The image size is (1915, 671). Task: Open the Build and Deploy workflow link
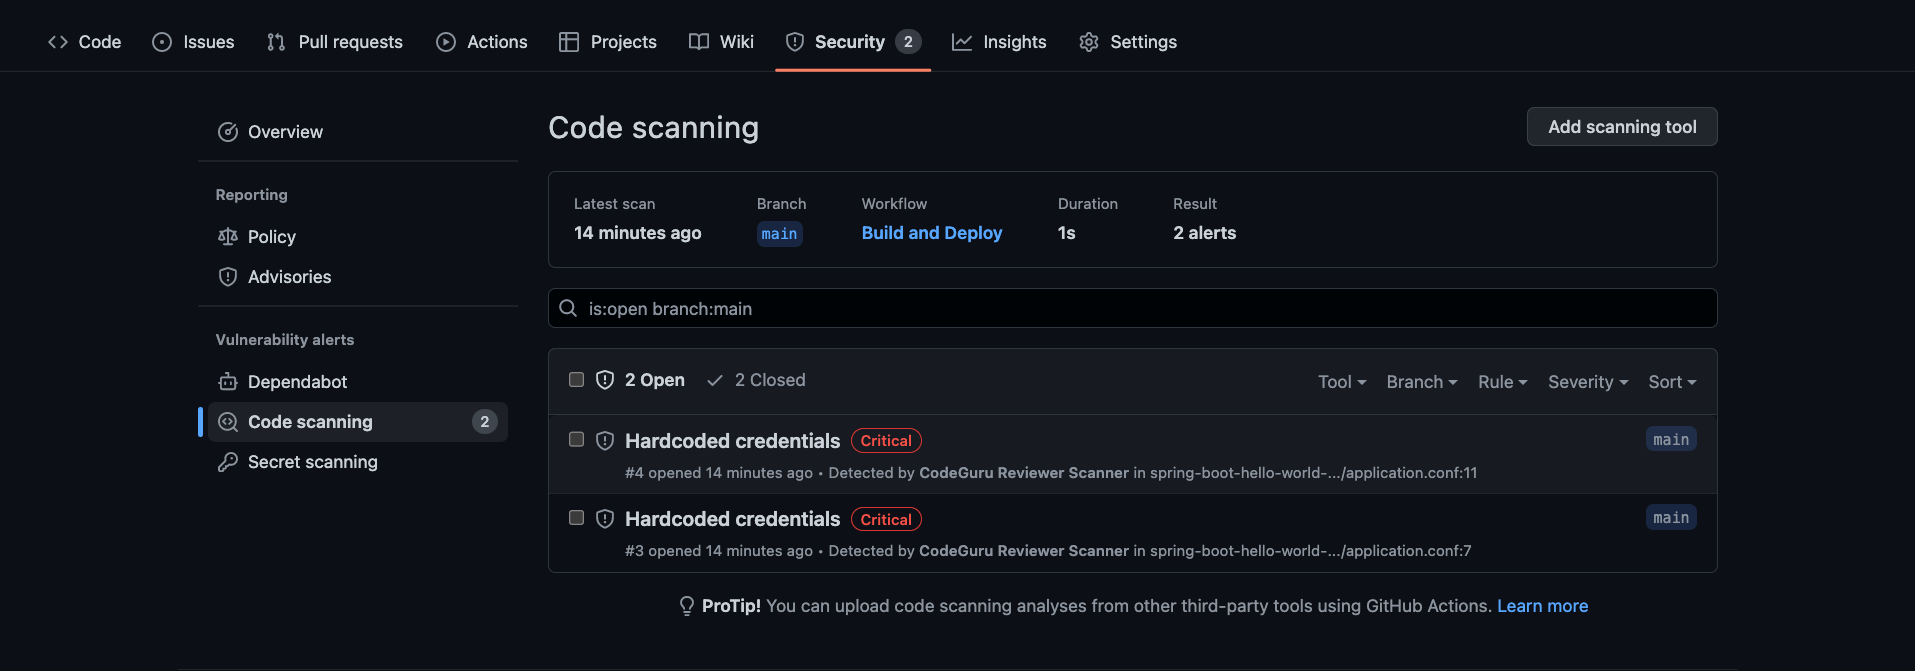tap(932, 233)
